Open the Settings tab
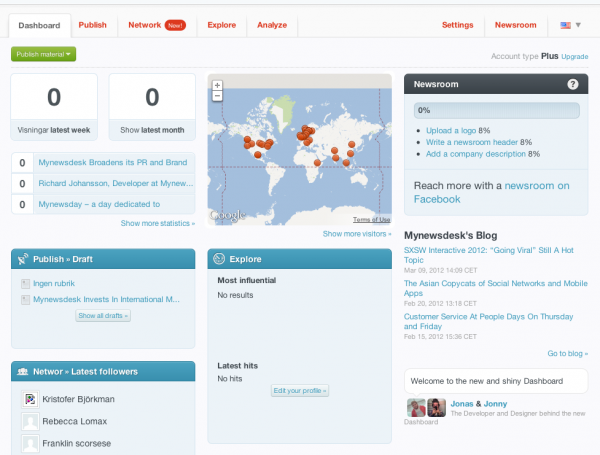 [x=458, y=25]
